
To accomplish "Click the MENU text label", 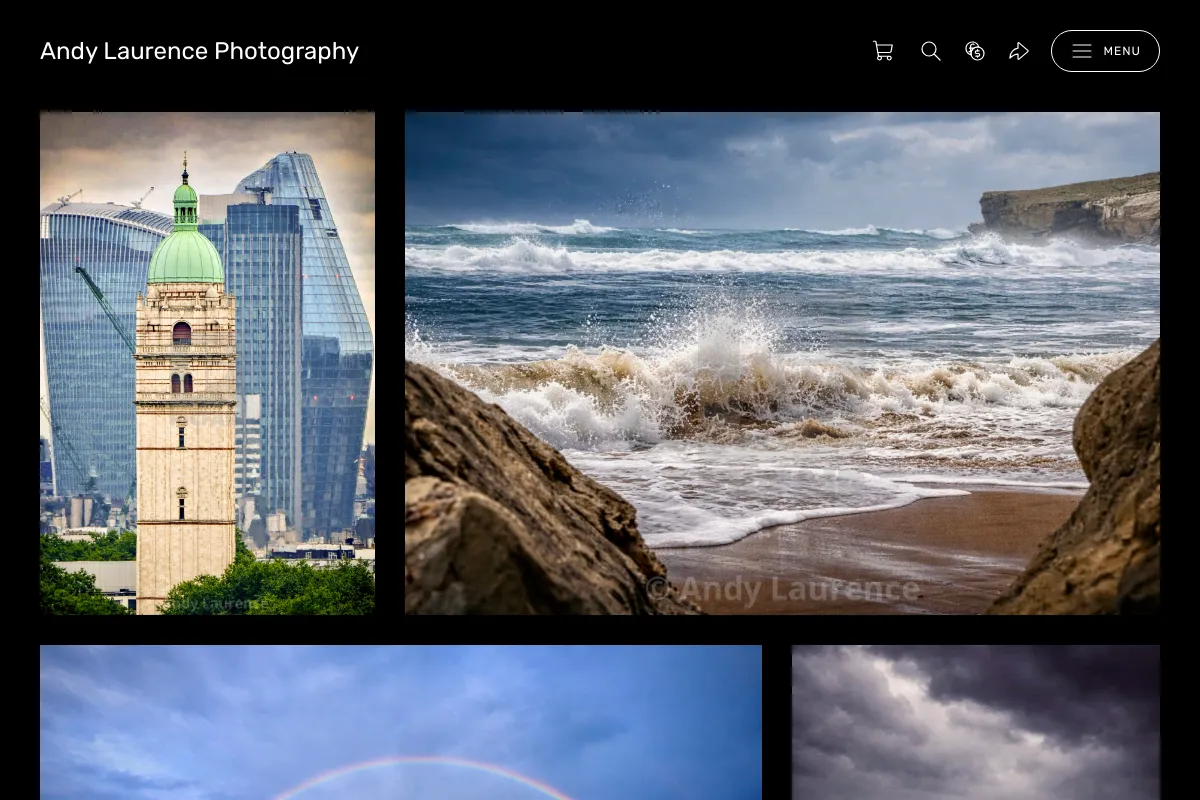I will (x=1122, y=51).
